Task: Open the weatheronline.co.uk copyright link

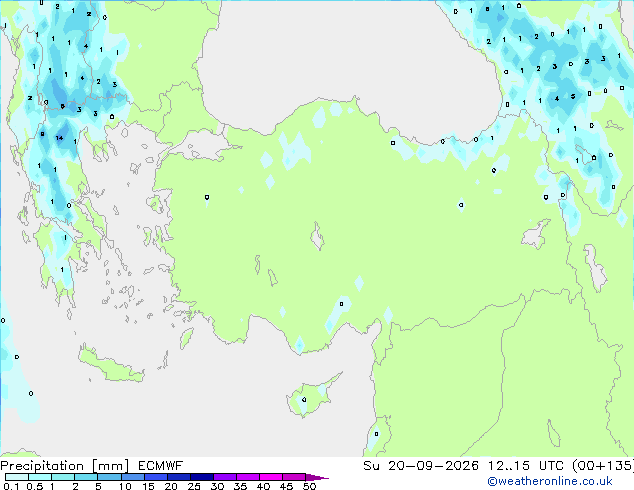Action: [x=549, y=481]
